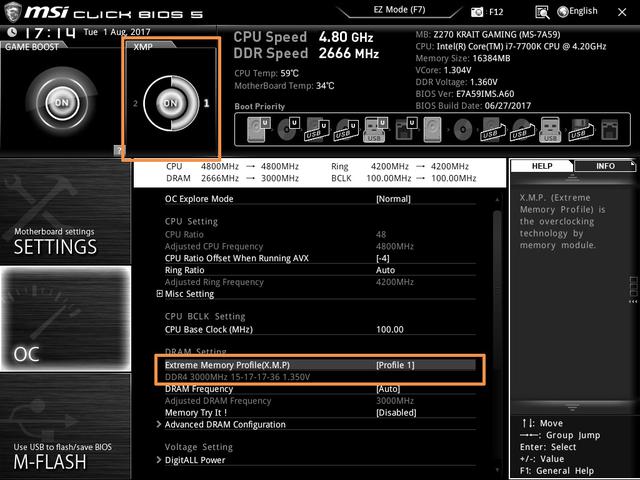Select the legacy USB key boot icon
Screen dimensions: 640x480
pyautogui.click(x=550, y=130)
